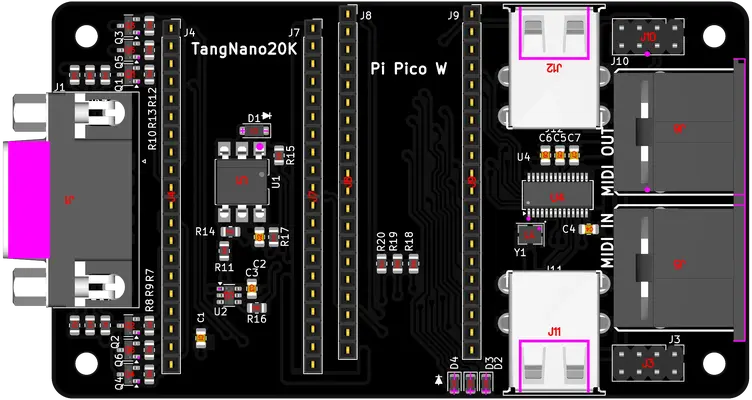Viewport: 752px width, 400px height.
Task: Select the small U2 chip
Action: (229, 292)
